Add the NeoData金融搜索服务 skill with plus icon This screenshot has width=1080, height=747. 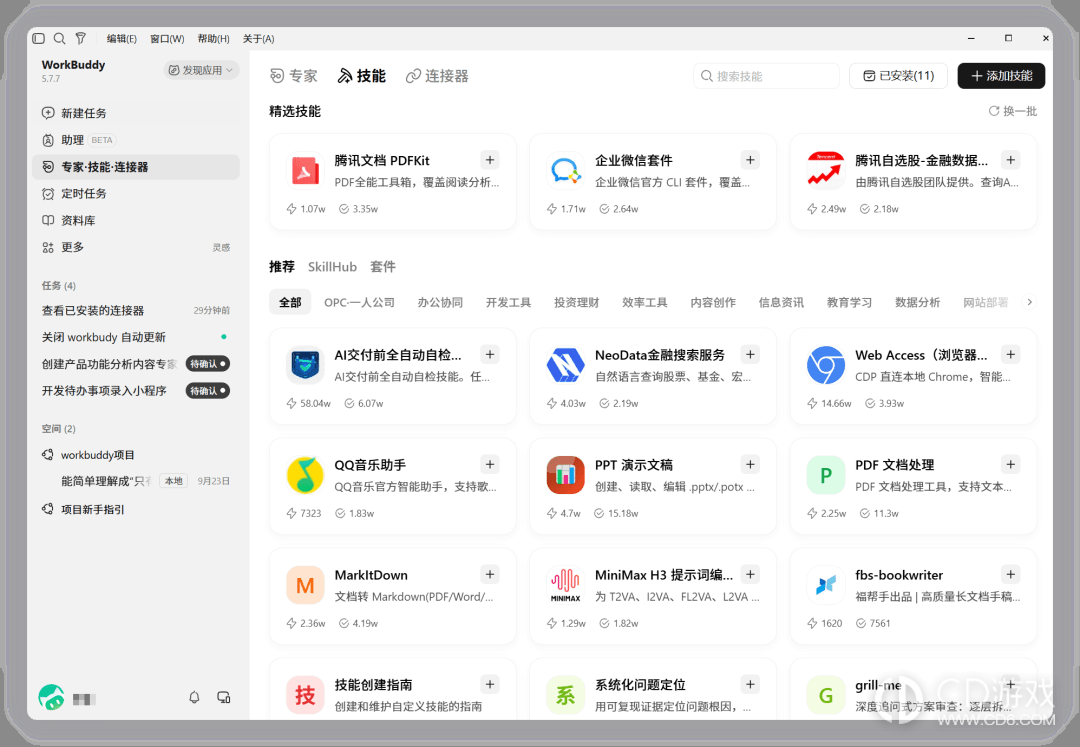750,355
